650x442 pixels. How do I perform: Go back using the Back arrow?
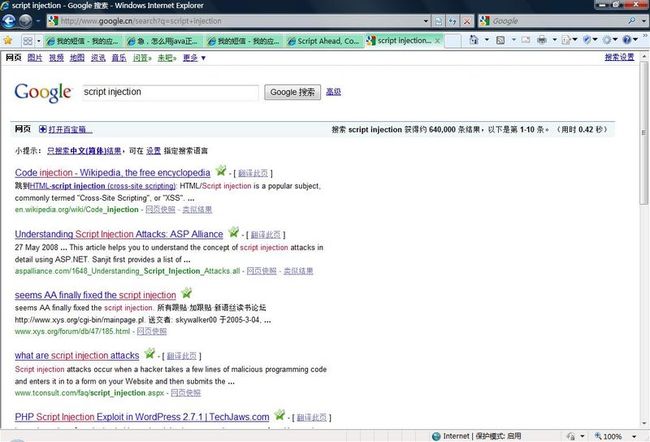tap(9, 21)
